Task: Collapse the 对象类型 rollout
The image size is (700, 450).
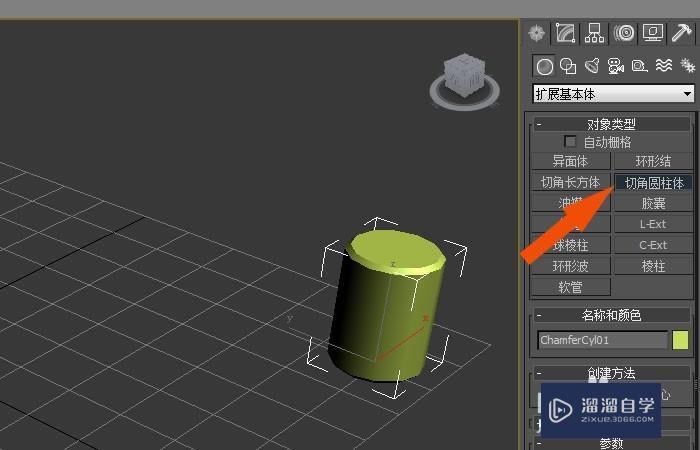Action: [611, 124]
